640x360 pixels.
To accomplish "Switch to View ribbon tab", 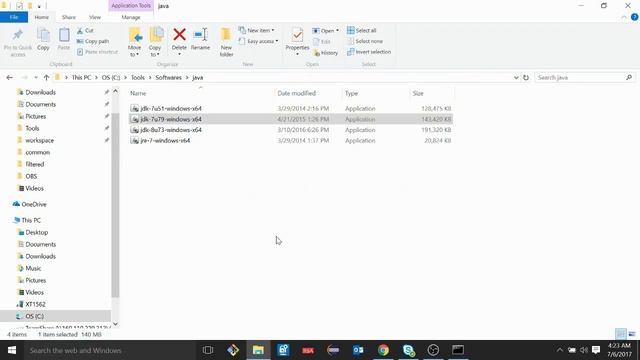I will pos(95,17).
